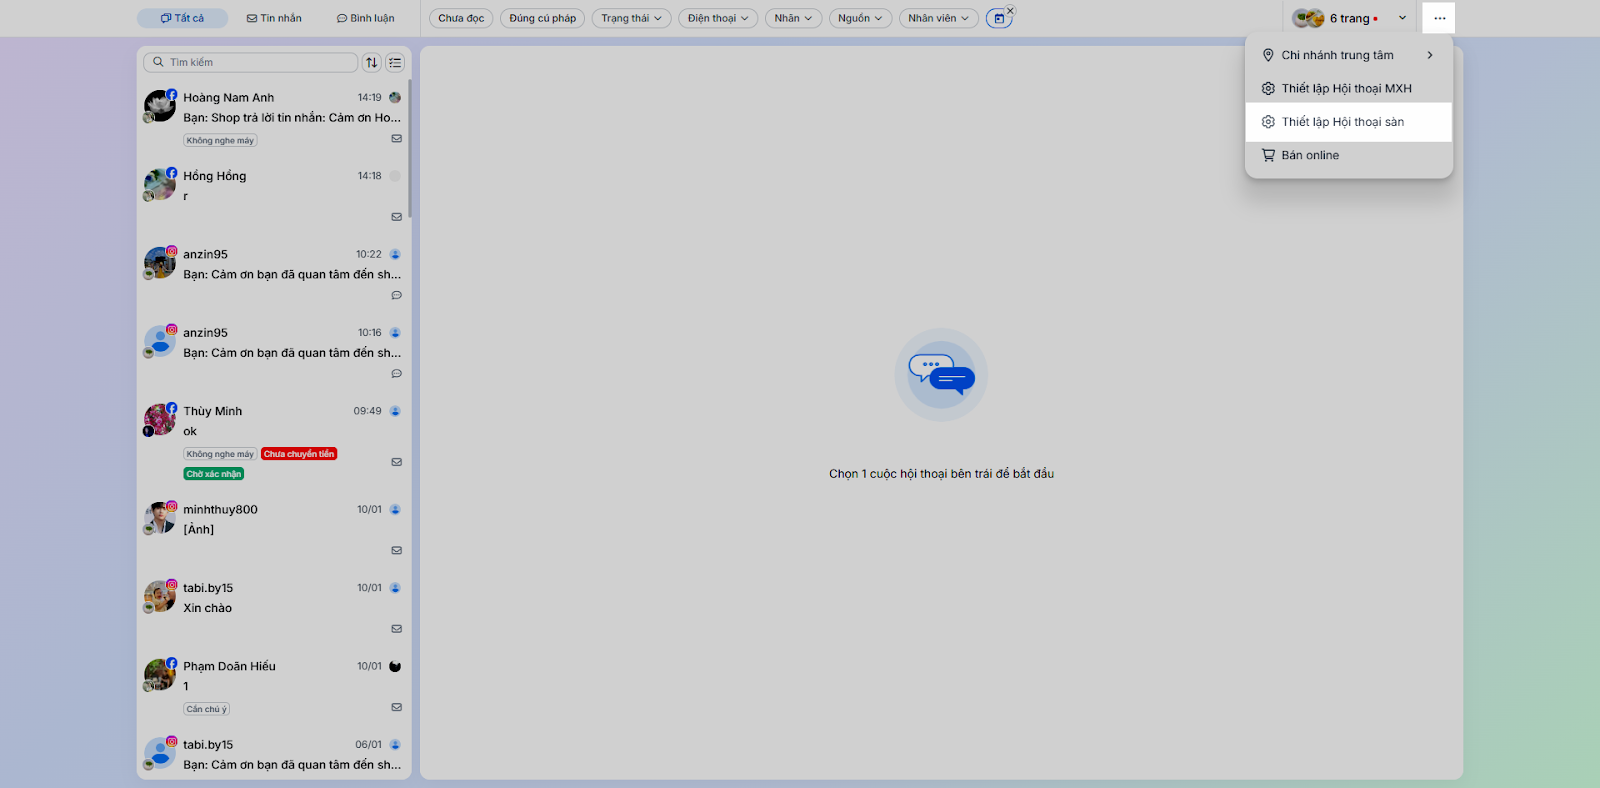The width and height of the screenshot is (1600, 788).
Task: Click Thùy Minh's avatar
Action: [160, 419]
